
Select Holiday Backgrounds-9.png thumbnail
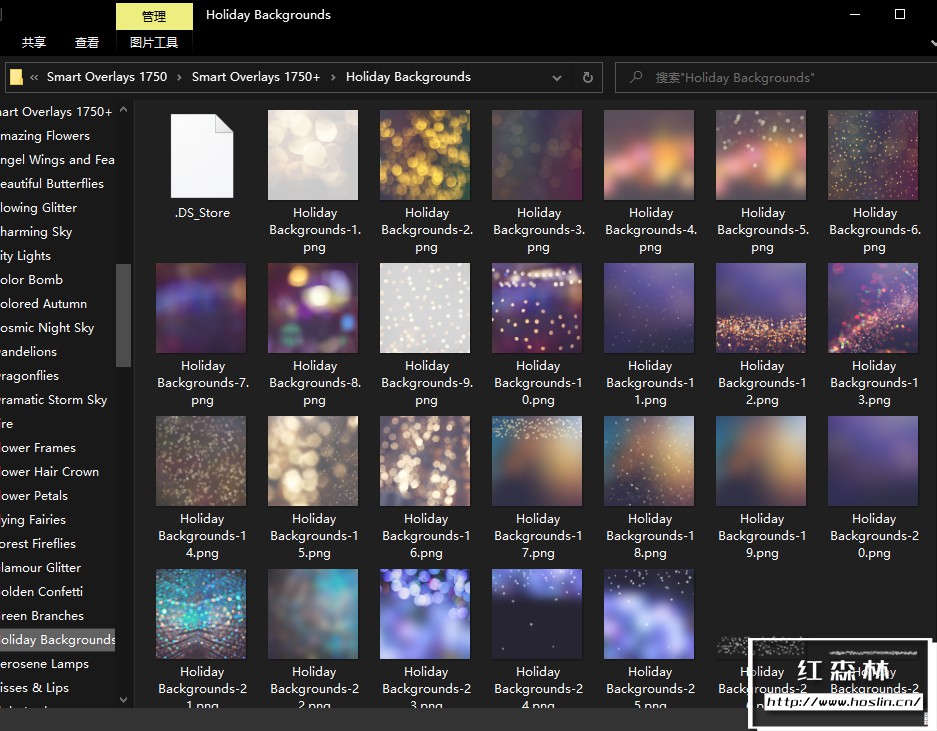pos(426,308)
